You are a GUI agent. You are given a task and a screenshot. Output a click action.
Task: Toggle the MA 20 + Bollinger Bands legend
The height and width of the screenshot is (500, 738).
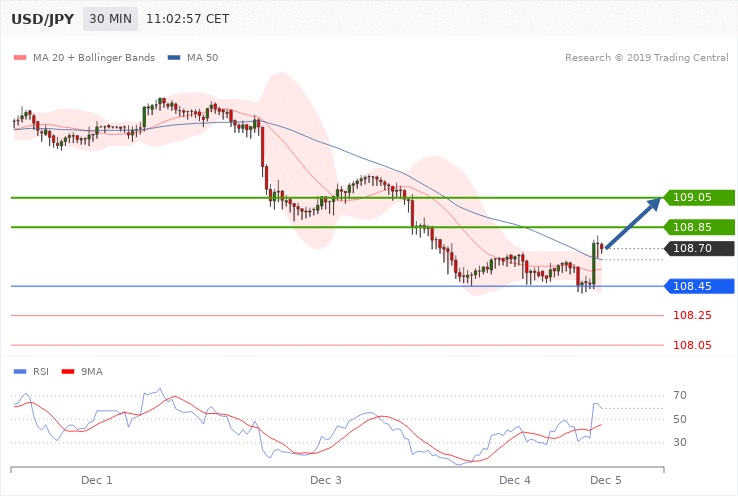tap(94, 58)
